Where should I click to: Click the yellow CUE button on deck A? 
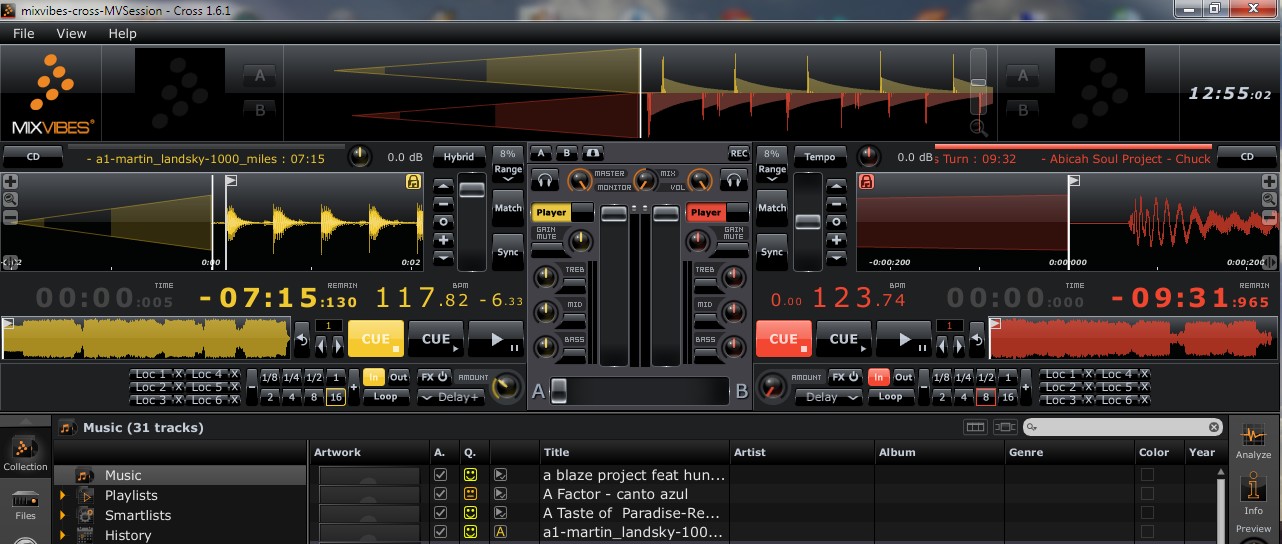pos(376,339)
